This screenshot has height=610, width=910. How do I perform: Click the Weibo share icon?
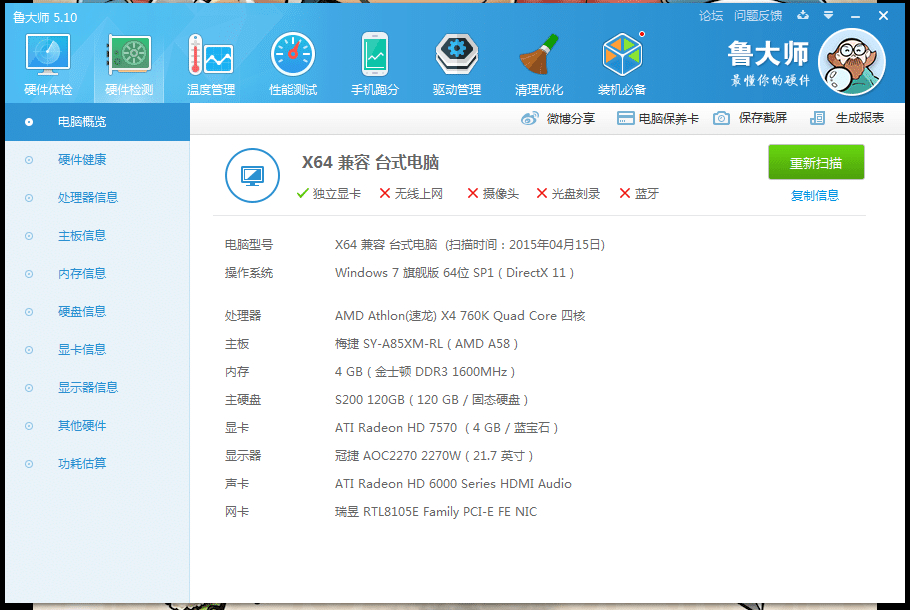(x=529, y=118)
